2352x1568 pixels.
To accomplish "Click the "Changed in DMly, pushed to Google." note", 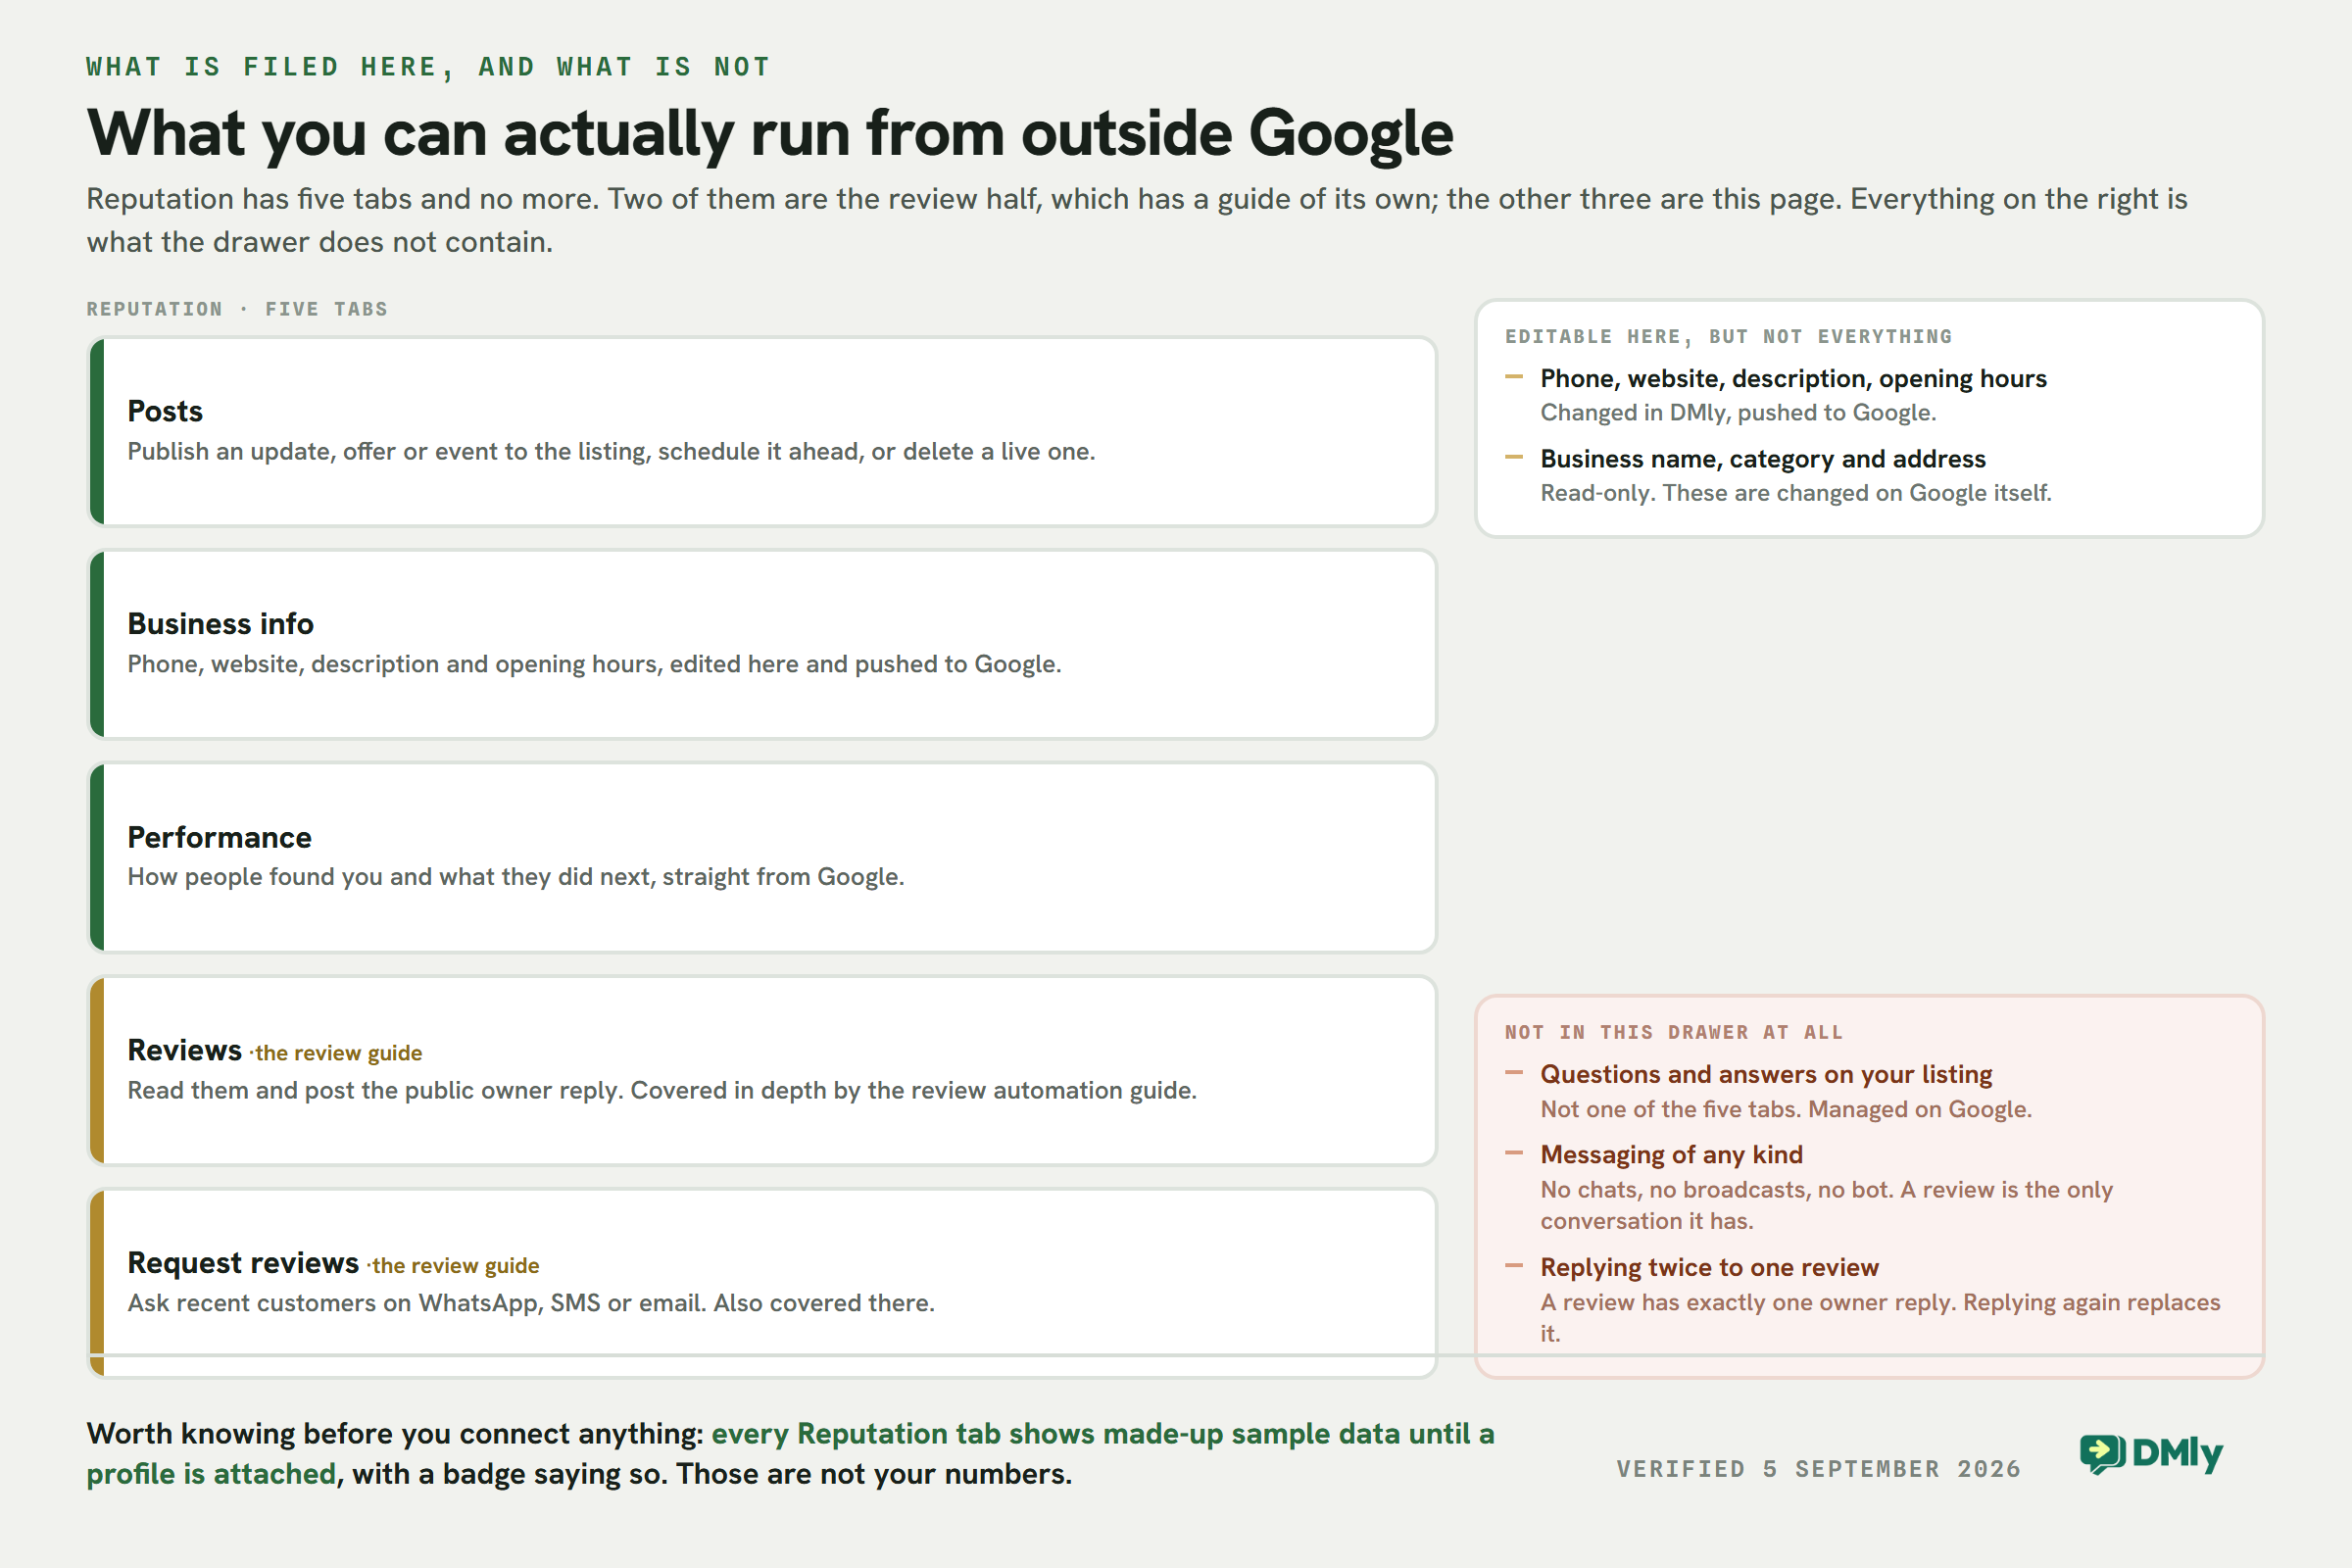I will point(1738,413).
